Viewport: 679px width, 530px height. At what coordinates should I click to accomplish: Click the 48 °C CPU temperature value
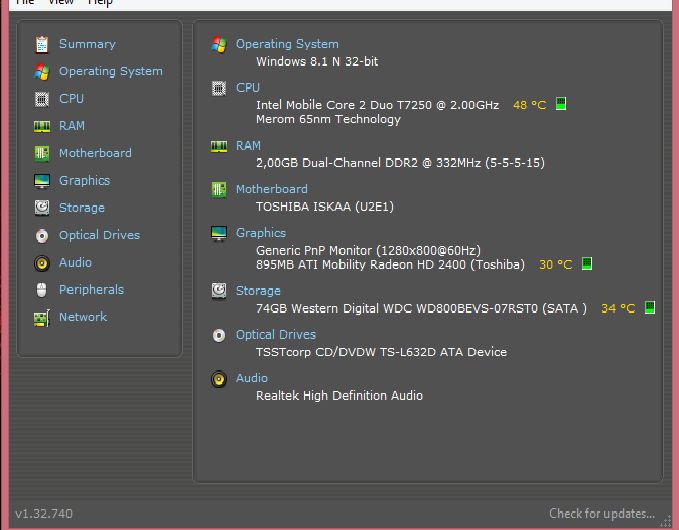530,105
